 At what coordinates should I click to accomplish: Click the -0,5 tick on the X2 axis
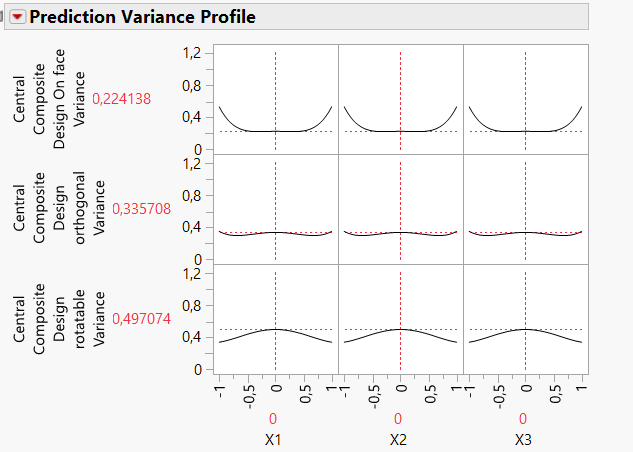coord(374,397)
